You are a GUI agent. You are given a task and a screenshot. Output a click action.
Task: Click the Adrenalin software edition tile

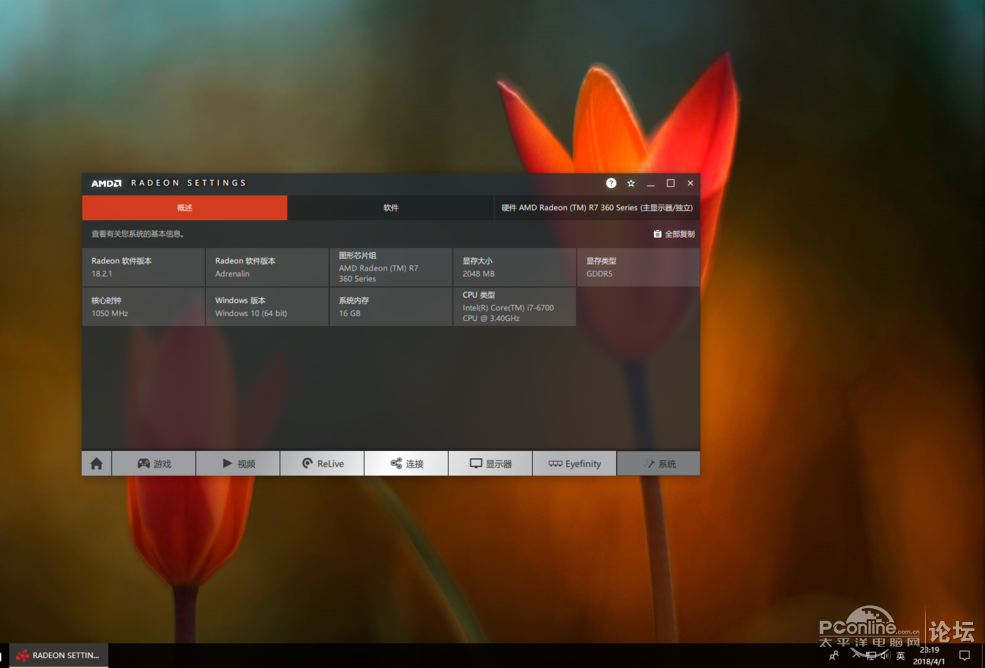point(267,267)
